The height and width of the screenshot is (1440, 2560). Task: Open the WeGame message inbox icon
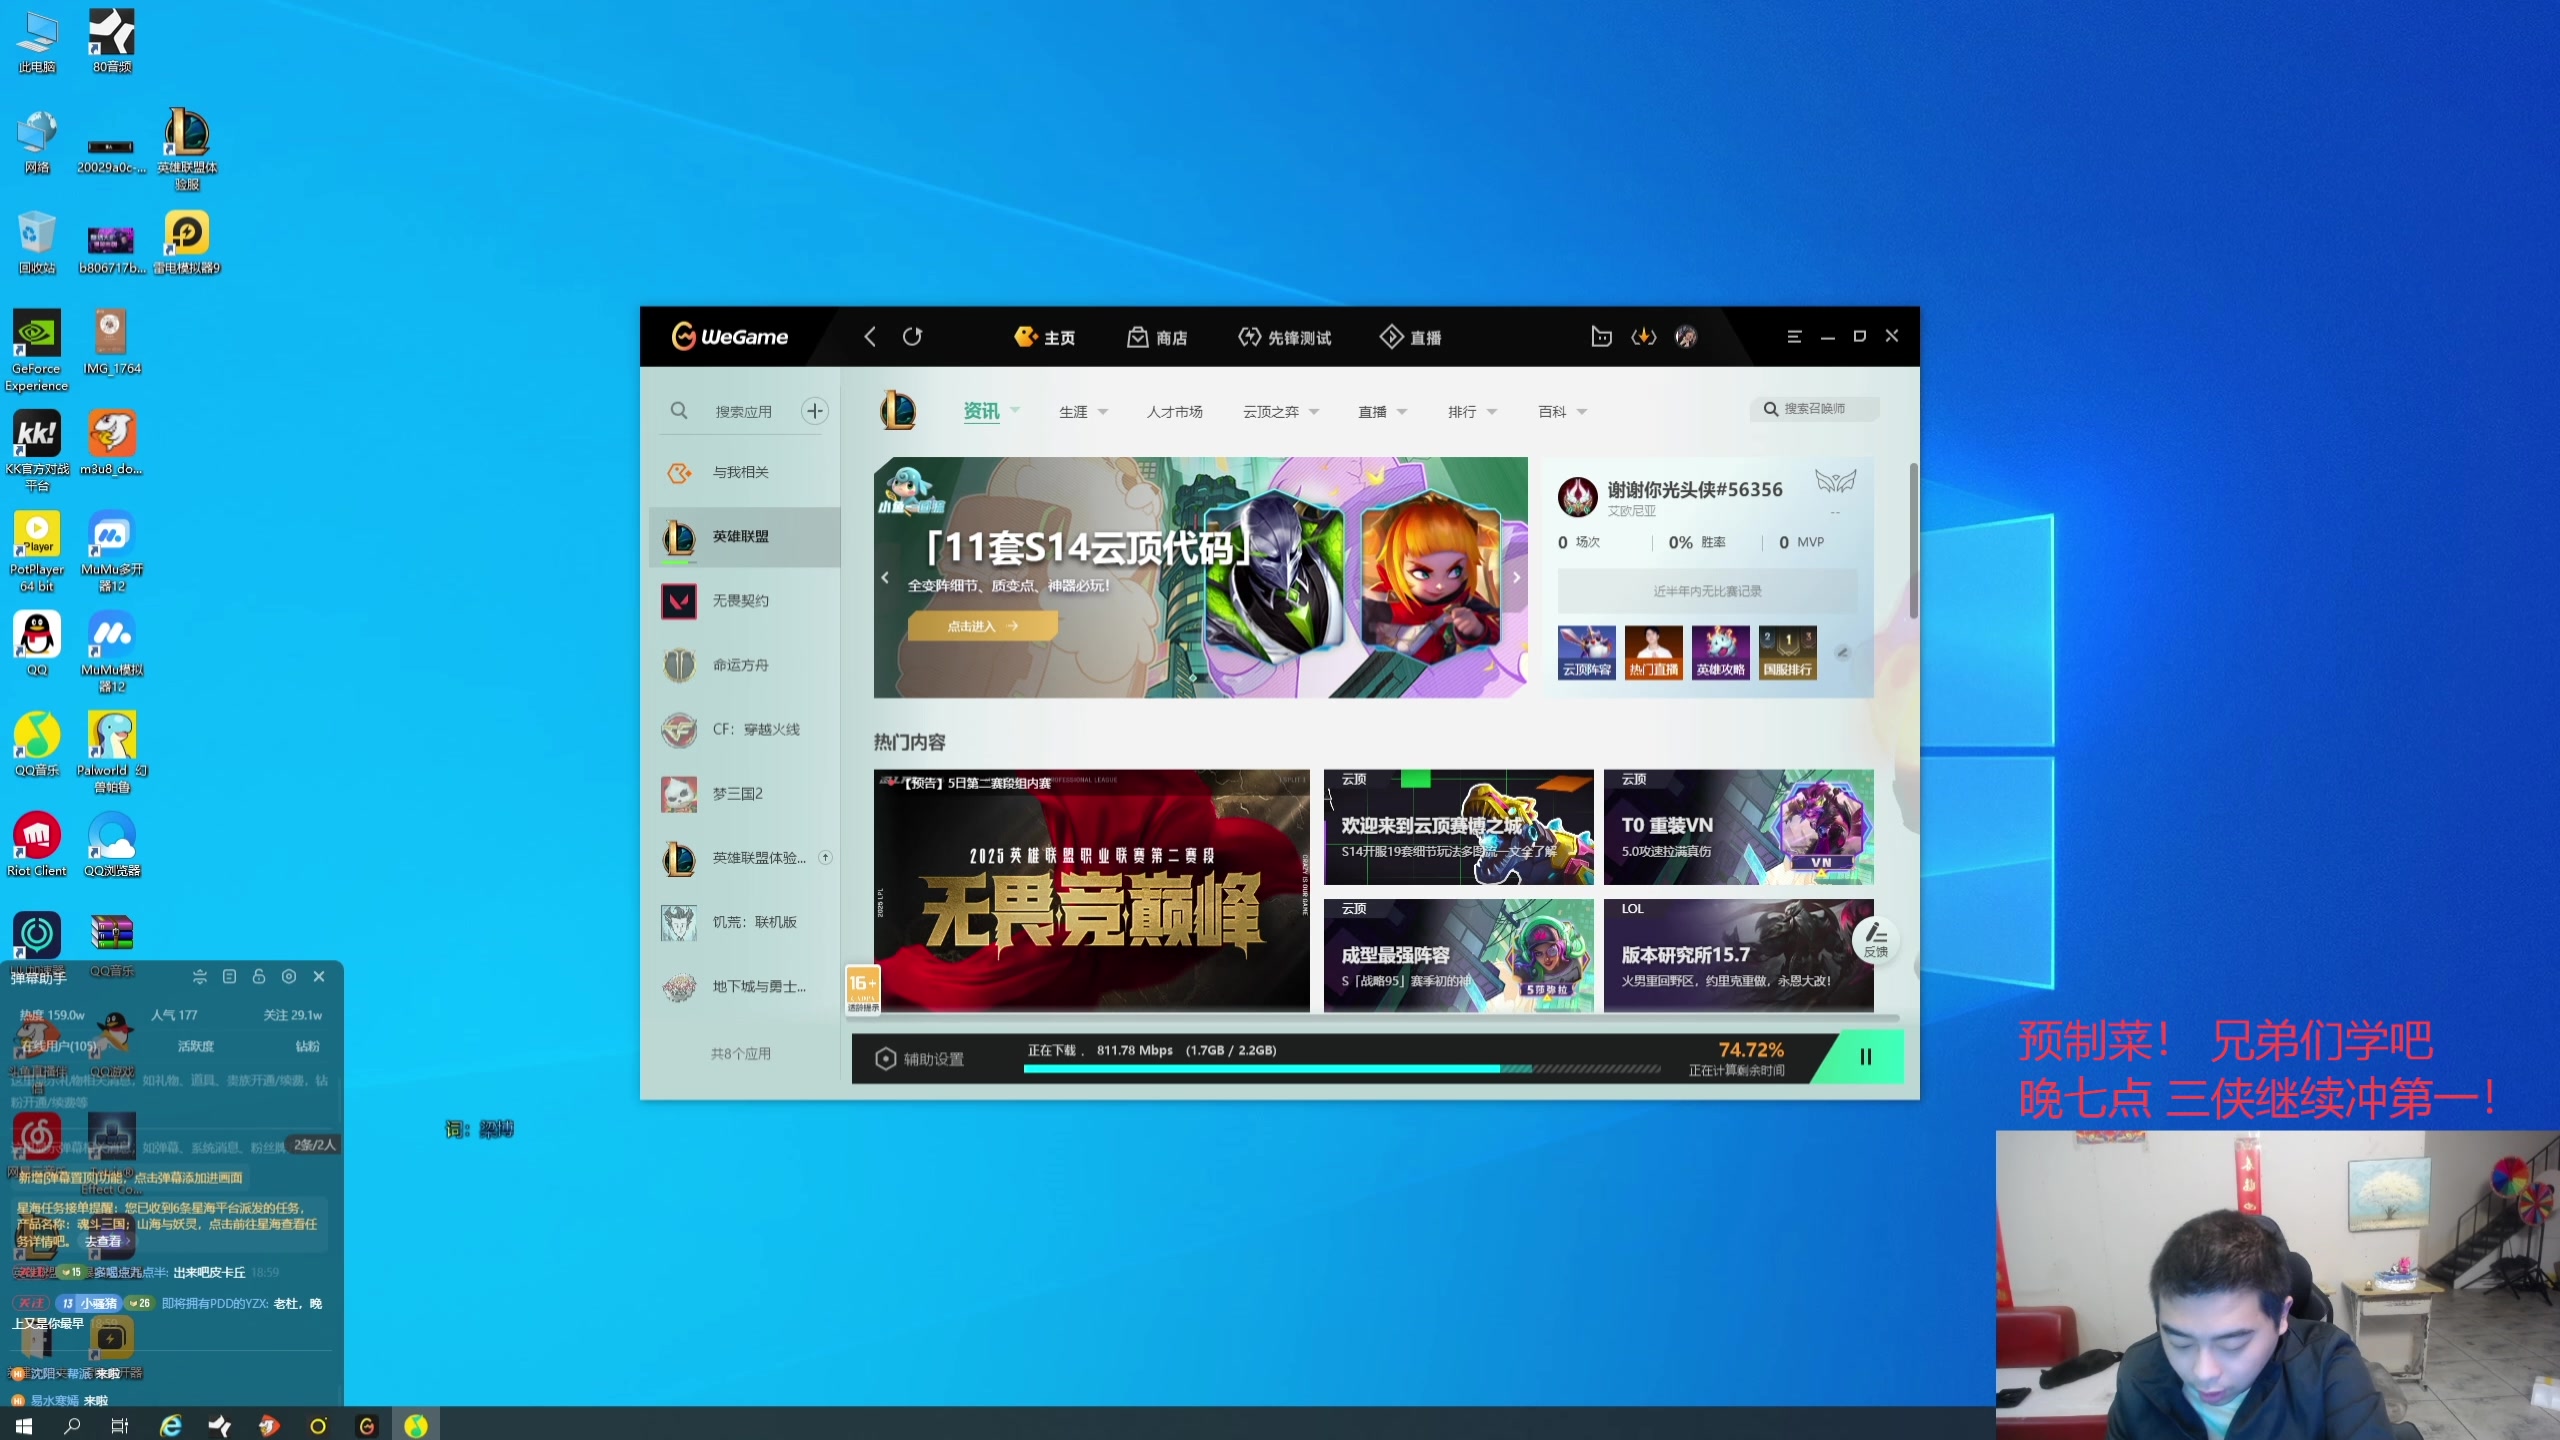[x=1601, y=337]
